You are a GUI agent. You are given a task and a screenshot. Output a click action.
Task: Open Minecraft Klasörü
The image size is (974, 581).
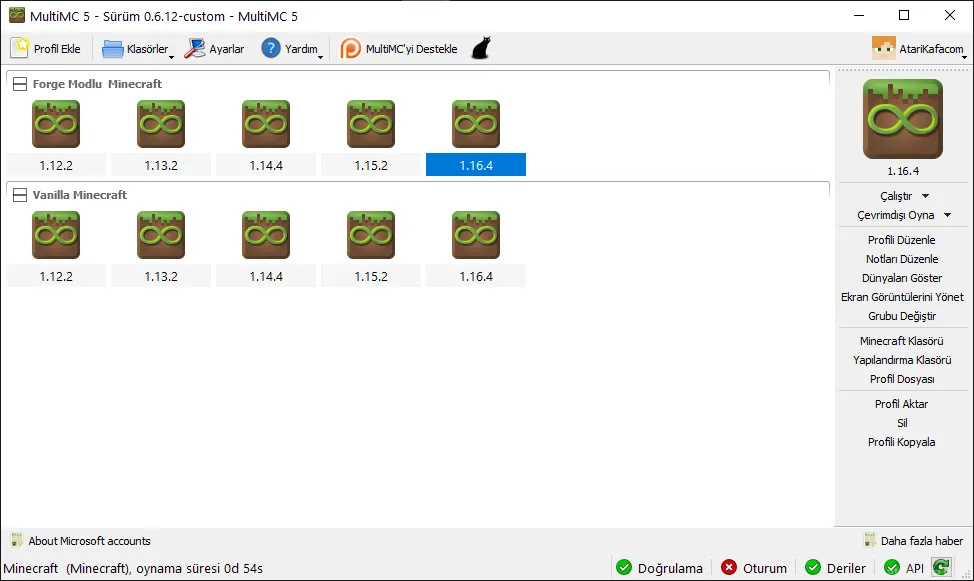tap(901, 341)
